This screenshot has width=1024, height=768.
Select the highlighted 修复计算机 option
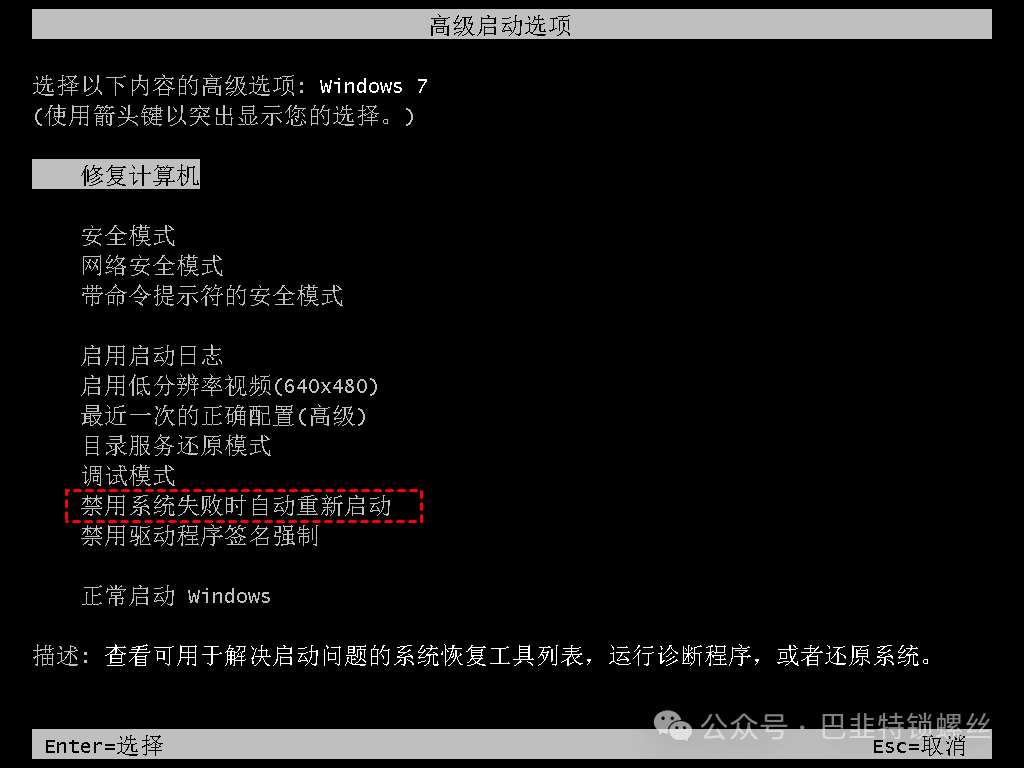pos(116,175)
